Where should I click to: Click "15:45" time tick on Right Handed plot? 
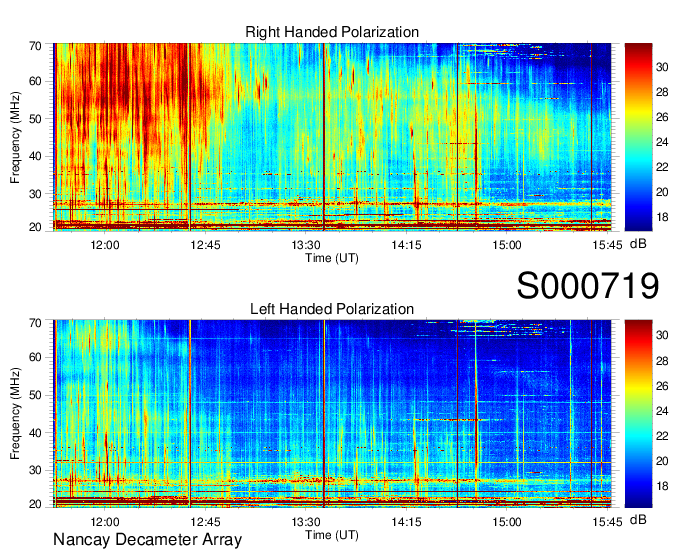tap(607, 245)
